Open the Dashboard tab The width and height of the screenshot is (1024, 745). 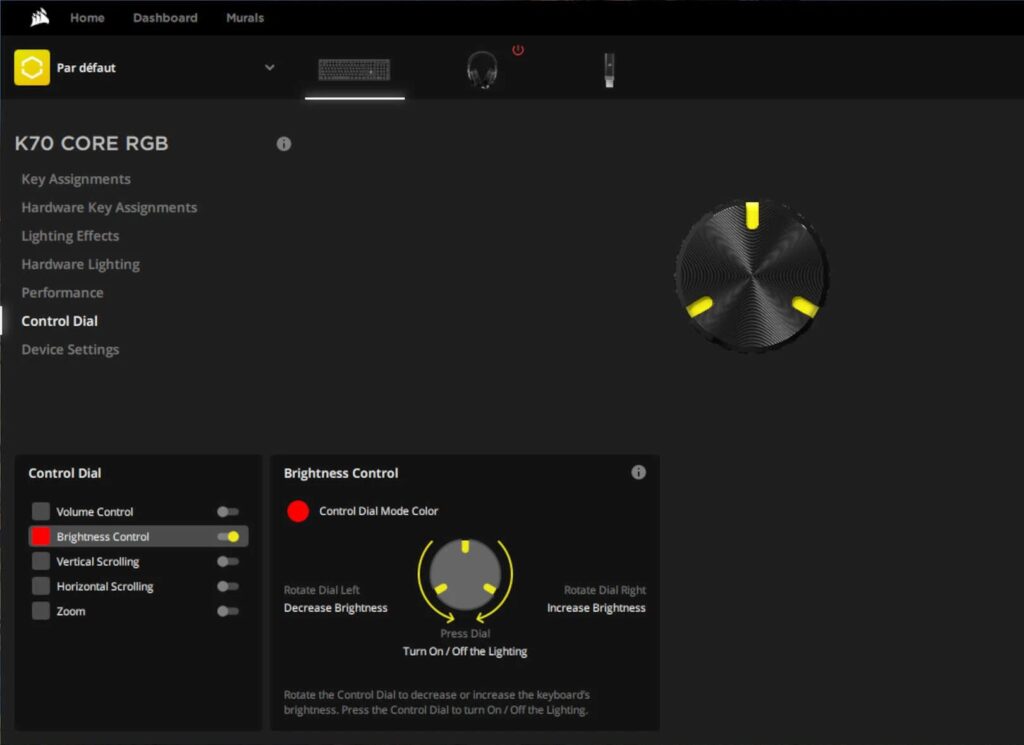[165, 18]
